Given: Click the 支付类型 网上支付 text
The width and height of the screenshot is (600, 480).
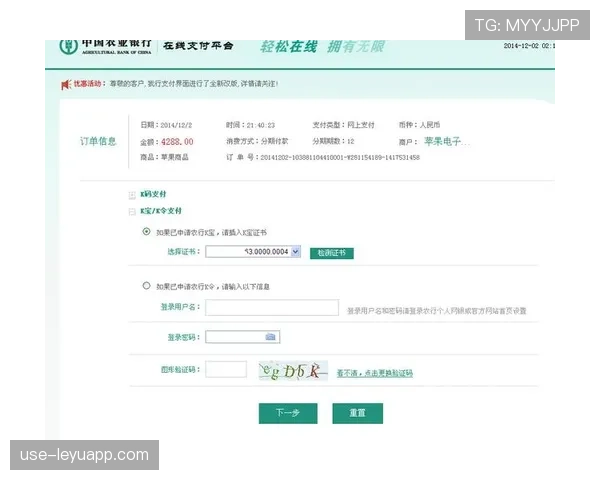Looking at the screenshot, I should [x=344, y=125].
